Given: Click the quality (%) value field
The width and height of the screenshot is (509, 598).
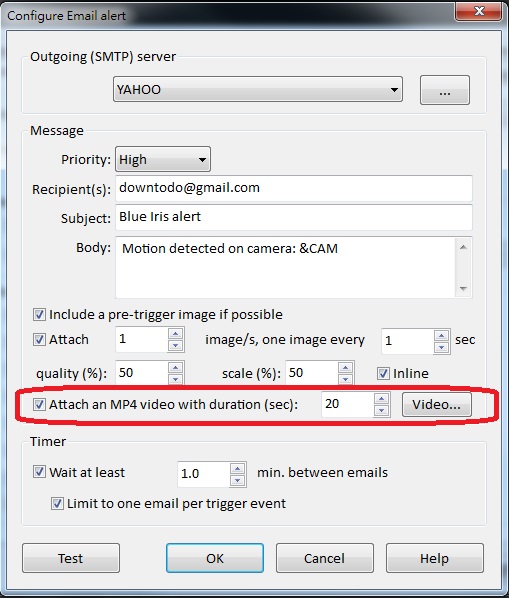Looking at the screenshot, I should (x=141, y=373).
